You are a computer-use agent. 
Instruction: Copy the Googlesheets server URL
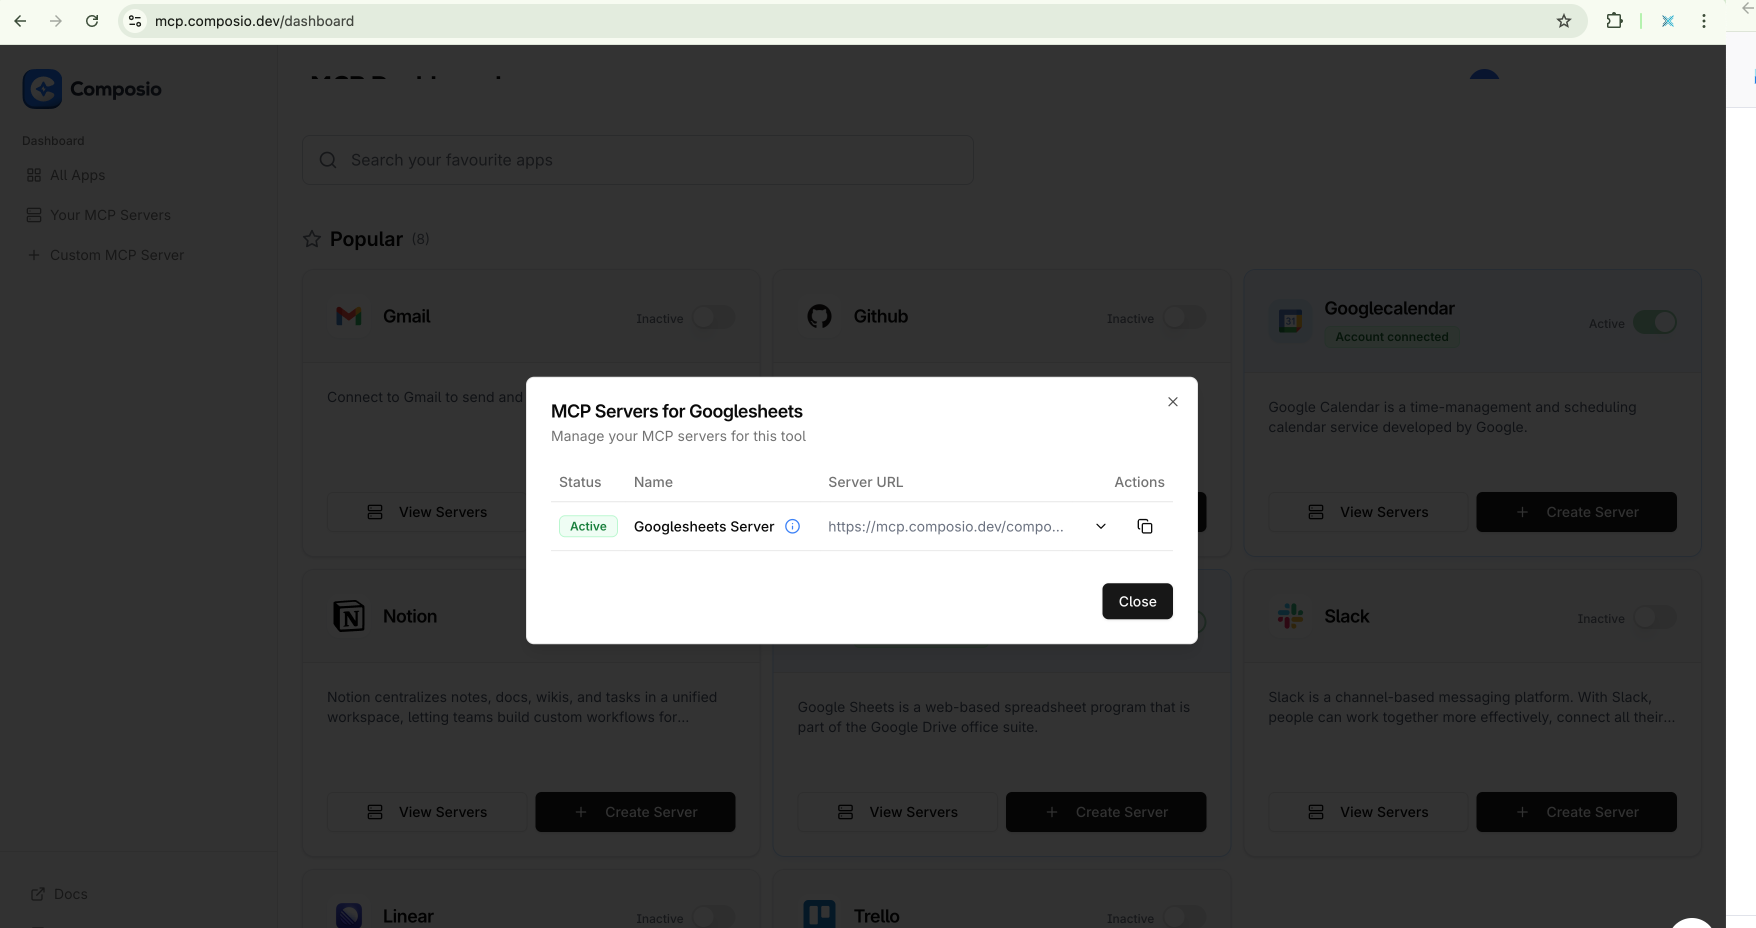coord(1145,527)
